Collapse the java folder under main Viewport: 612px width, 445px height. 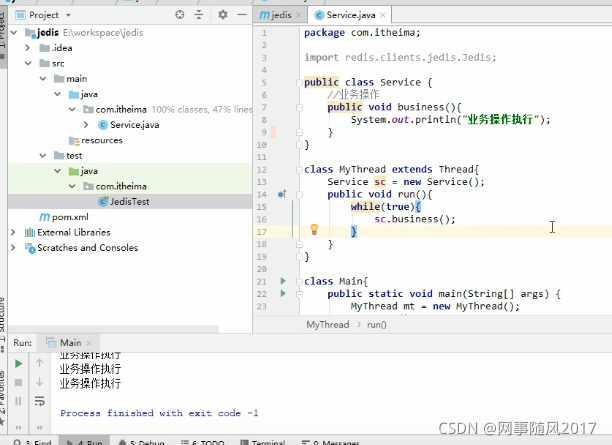pyautogui.click(x=57, y=94)
